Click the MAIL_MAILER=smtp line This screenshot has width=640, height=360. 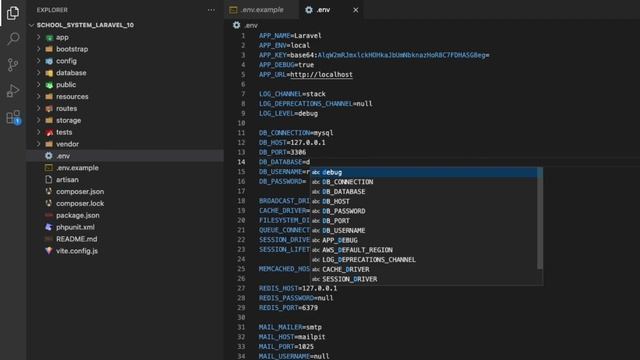pyautogui.click(x=290, y=327)
